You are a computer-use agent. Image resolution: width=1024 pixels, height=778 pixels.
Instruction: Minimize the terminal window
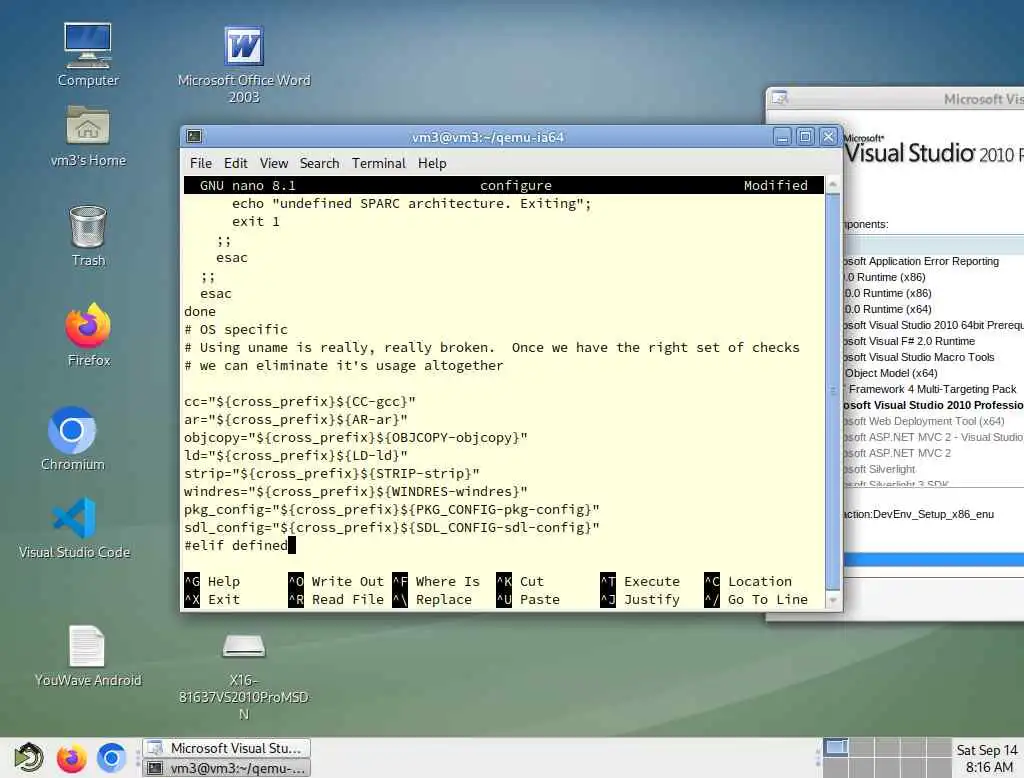click(782, 137)
